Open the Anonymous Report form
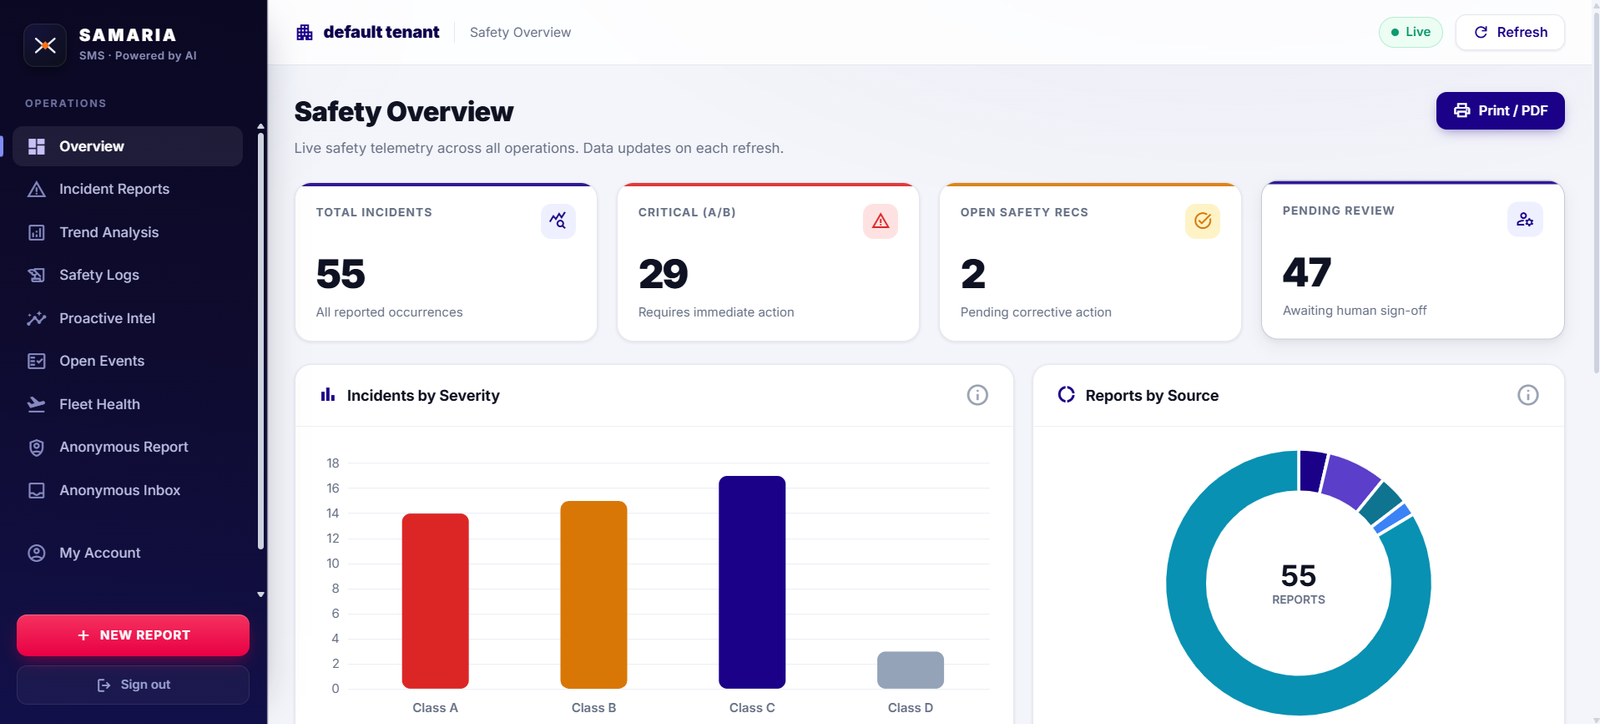This screenshot has height=724, width=1600. [x=128, y=447]
